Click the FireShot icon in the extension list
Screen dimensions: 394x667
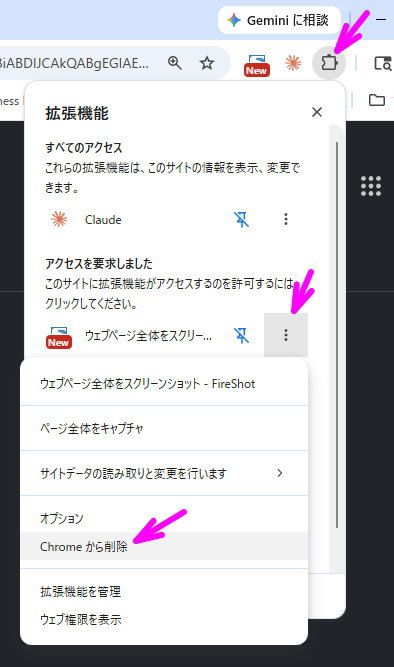[59, 338]
